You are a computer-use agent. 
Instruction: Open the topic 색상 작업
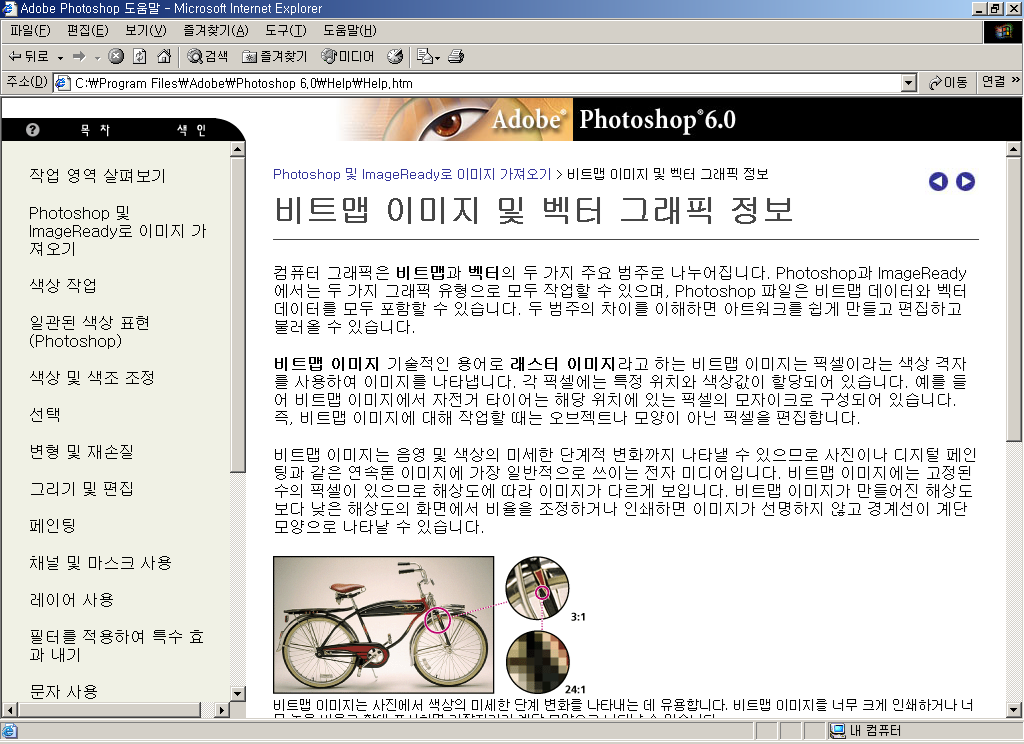[63, 285]
